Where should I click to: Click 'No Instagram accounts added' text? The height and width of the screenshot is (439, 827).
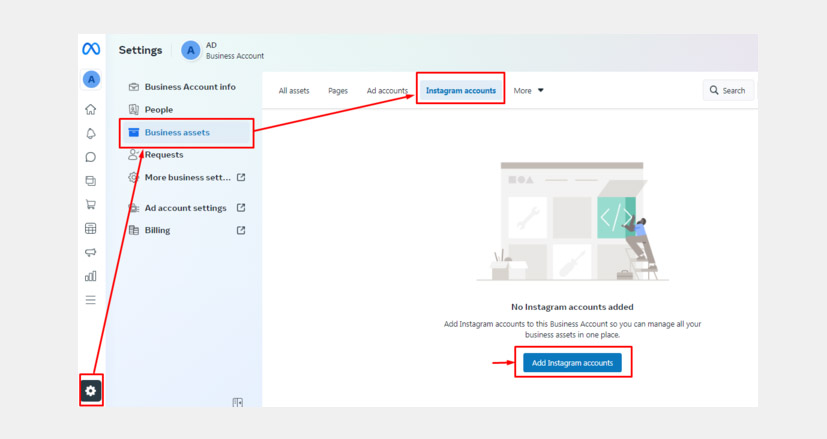[572, 307]
